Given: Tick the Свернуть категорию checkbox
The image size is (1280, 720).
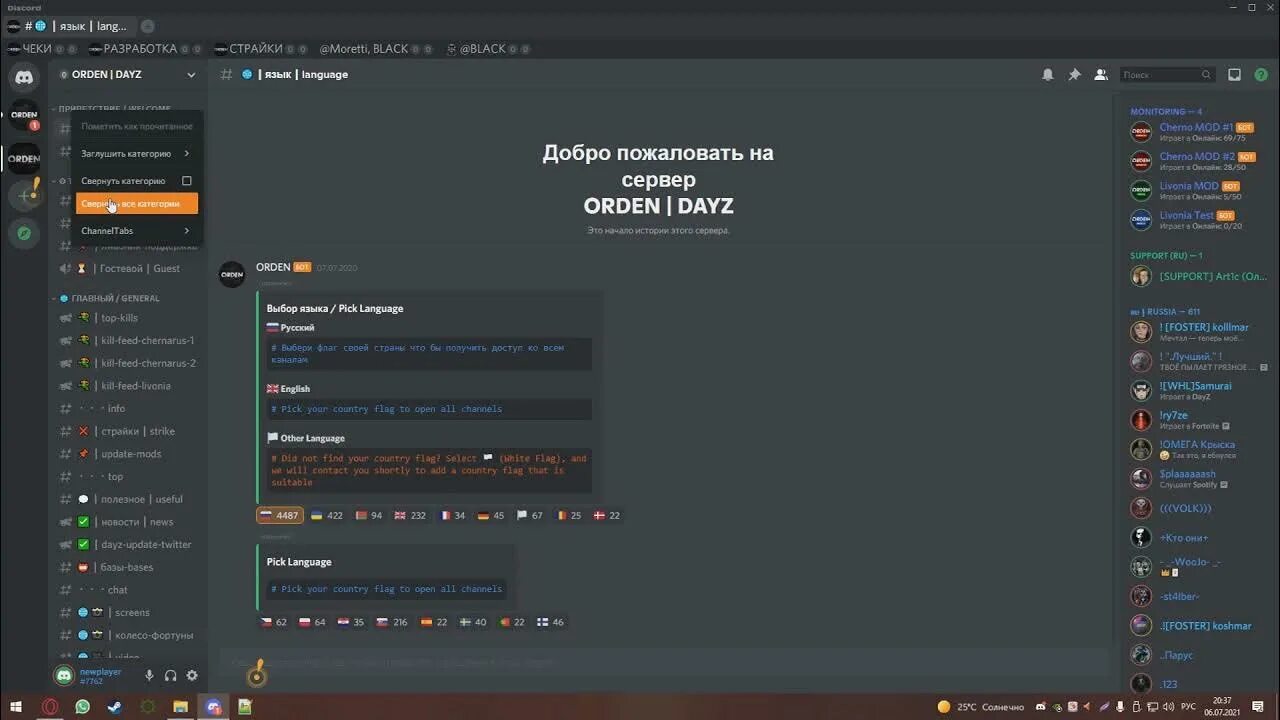Looking at the screenshot, I should tap(186, 181).
